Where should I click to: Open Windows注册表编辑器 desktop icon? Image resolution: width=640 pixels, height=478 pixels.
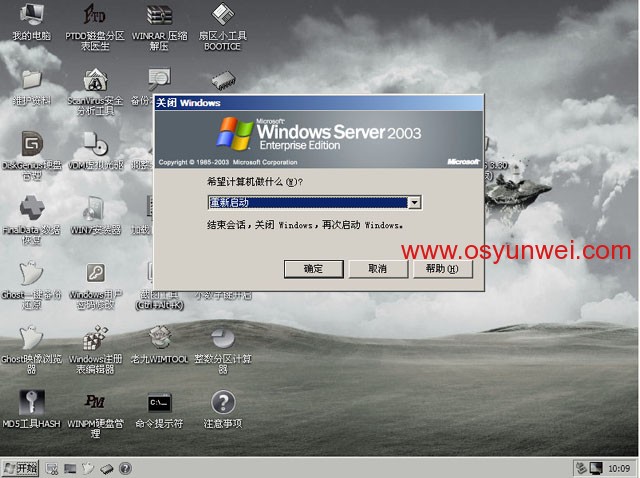pos(96,349)
